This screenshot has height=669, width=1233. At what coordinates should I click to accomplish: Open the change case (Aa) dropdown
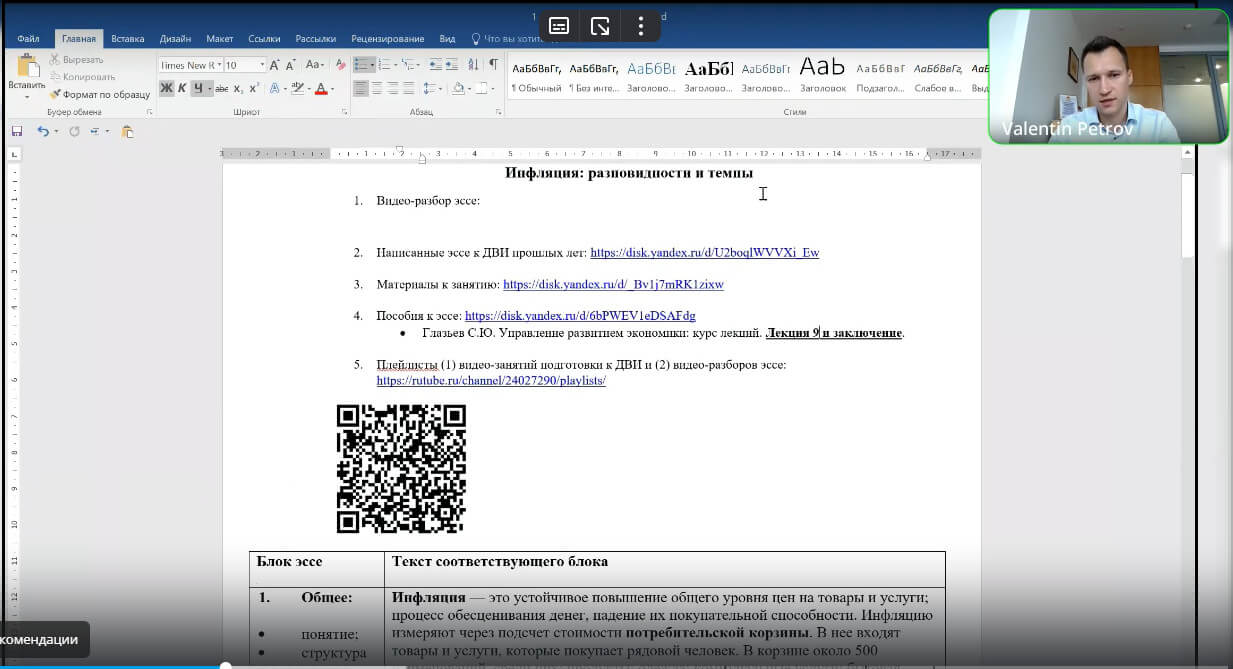pos(315,64)
